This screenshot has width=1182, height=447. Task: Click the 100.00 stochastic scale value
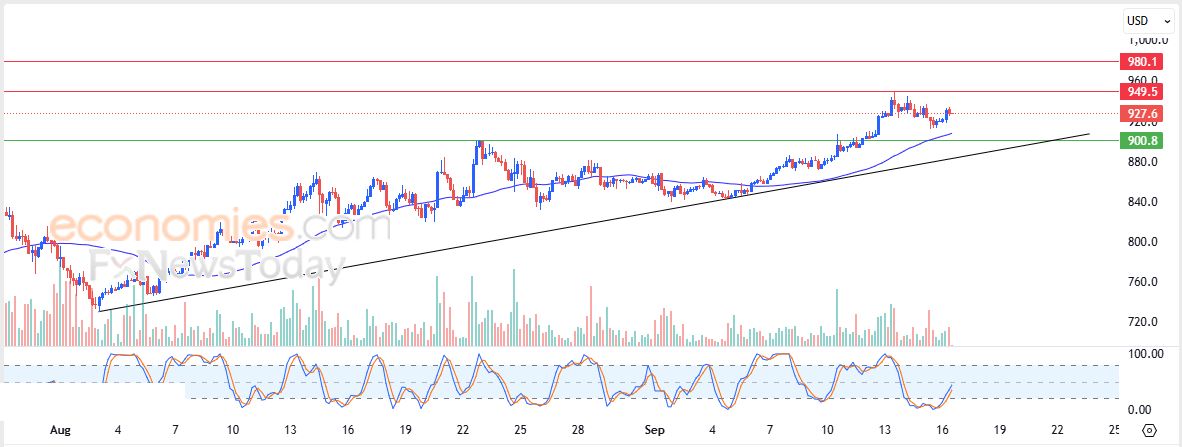(x=1145, y=354)
